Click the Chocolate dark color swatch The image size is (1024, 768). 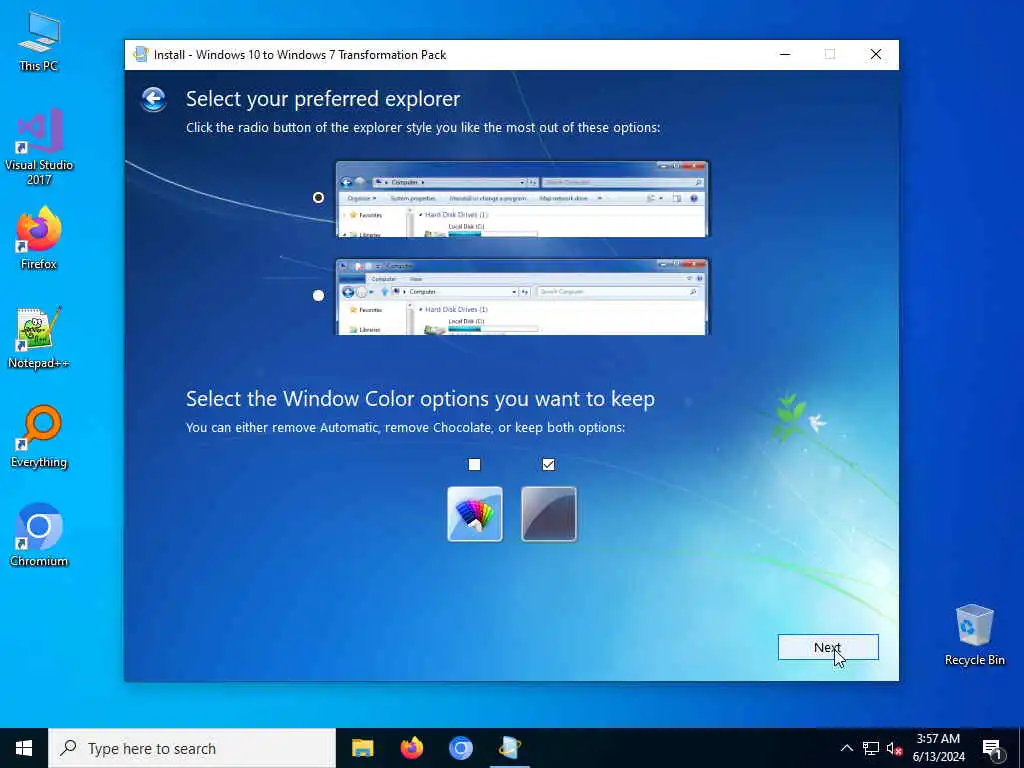point(549,514)
